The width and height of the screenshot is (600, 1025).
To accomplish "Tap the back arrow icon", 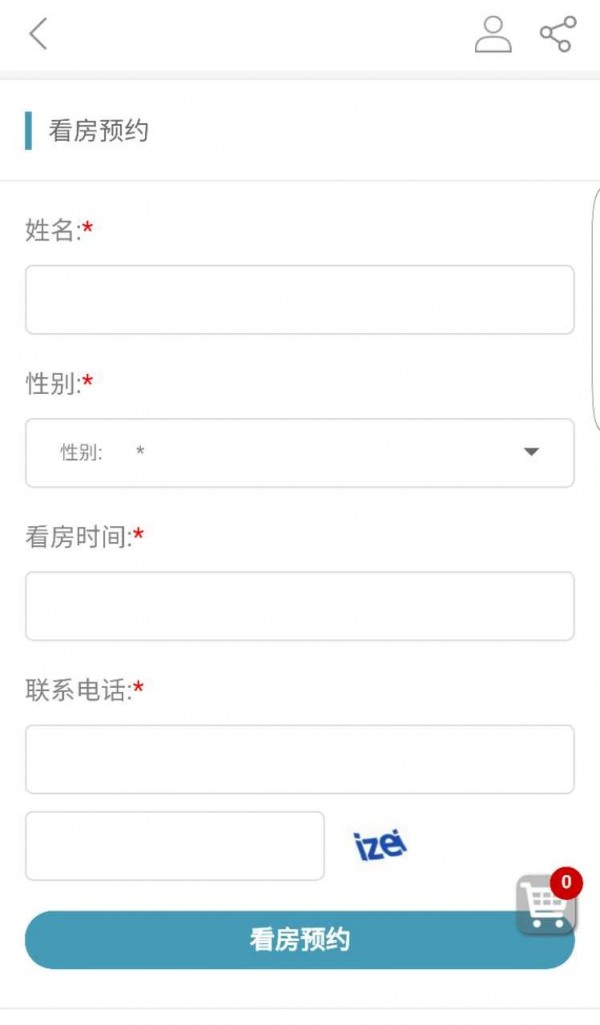I will (38, 34).
